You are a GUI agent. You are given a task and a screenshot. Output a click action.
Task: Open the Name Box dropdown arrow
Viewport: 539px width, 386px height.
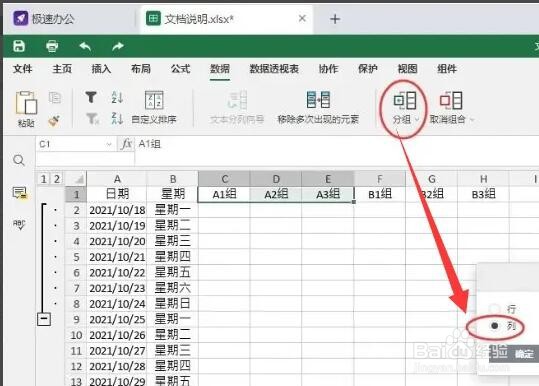point(109,144)
